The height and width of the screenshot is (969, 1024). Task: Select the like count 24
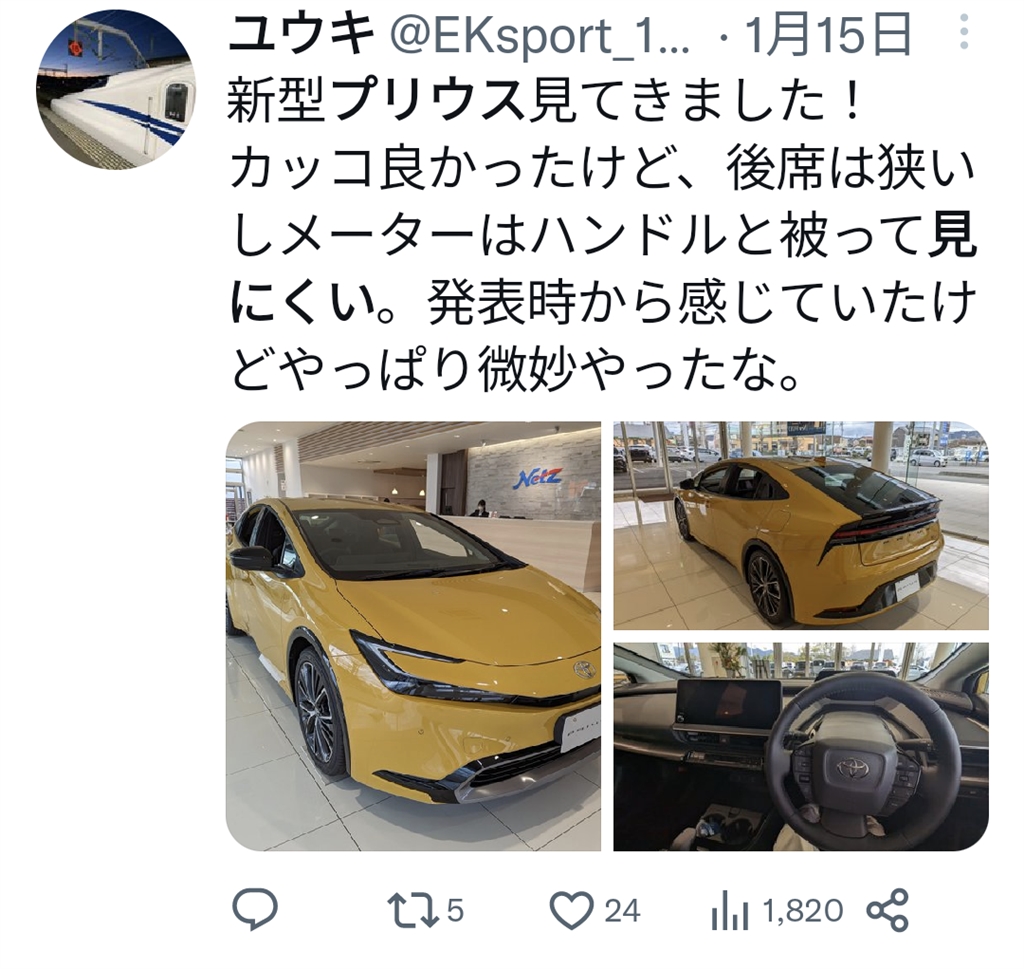pos(622,910)
